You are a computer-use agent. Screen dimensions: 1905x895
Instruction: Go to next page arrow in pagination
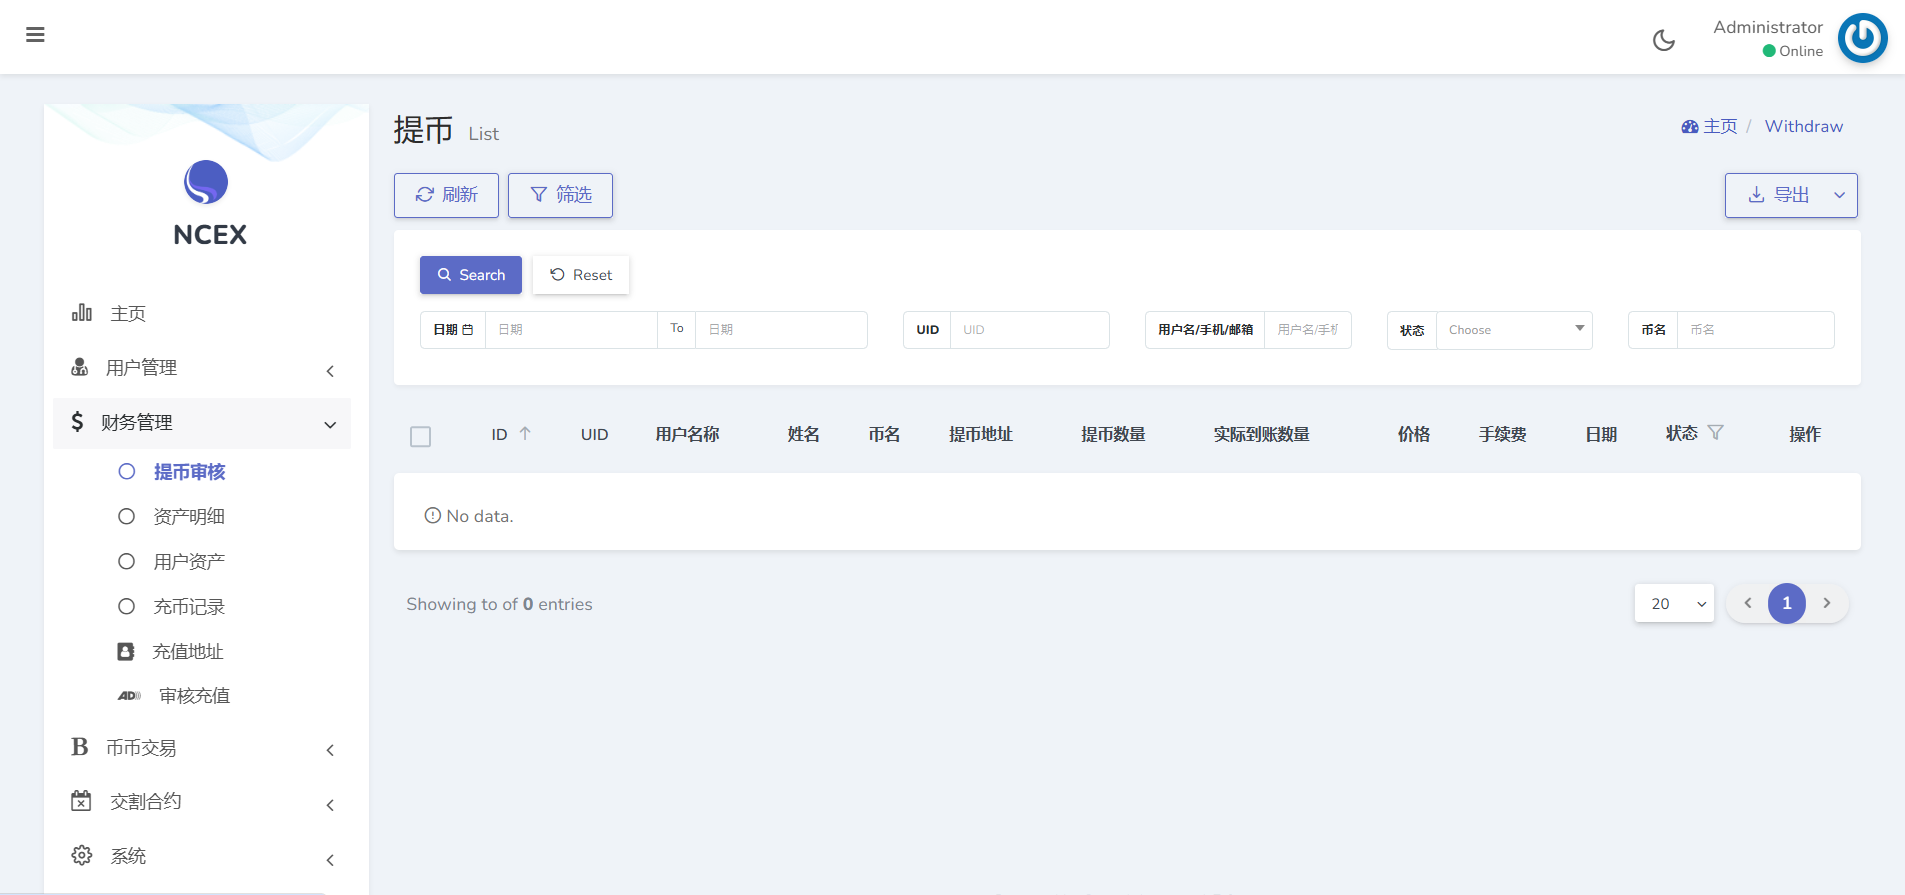[x=1827, y=604]
